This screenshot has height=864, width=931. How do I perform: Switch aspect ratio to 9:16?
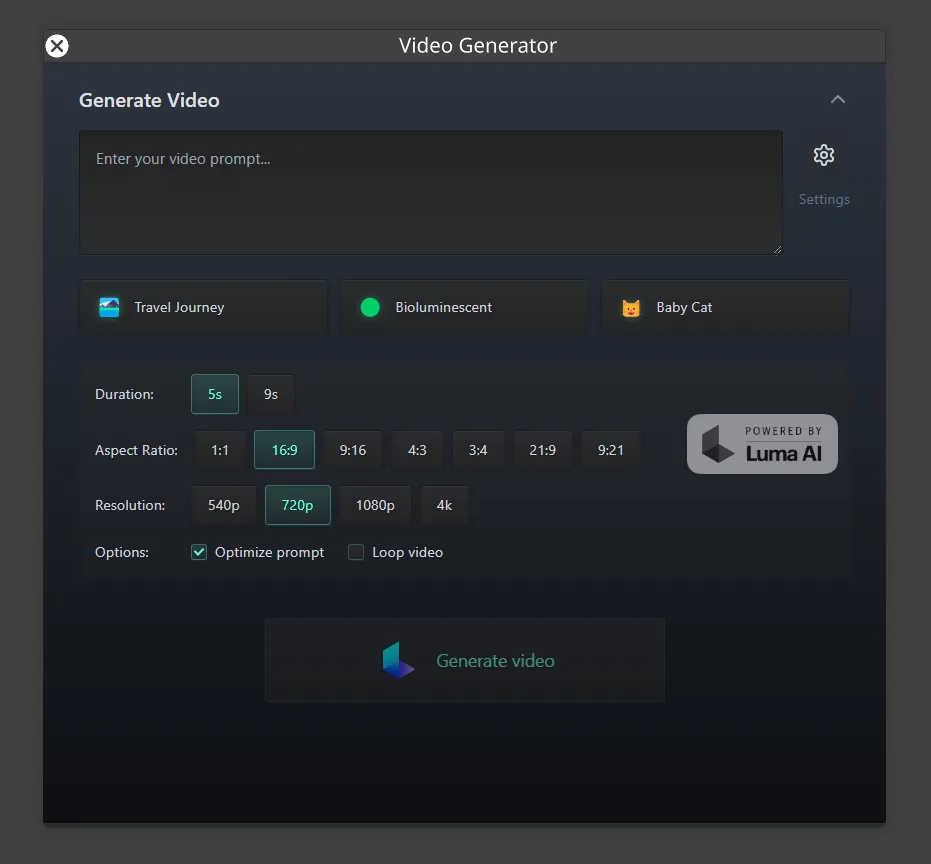352,449
